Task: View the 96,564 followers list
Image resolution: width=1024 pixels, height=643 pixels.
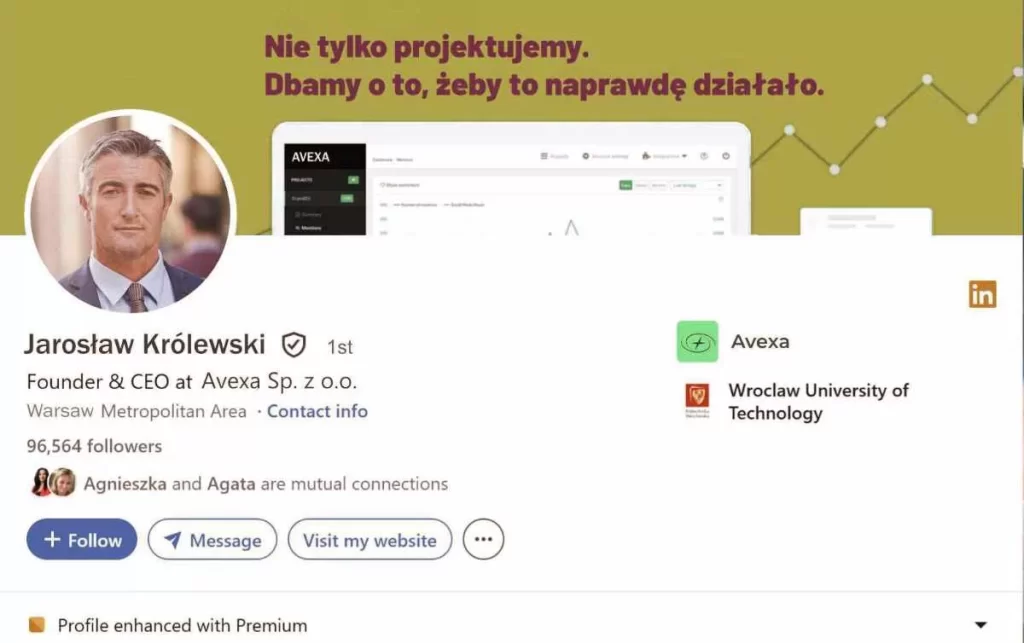Action: click(94, 446)
